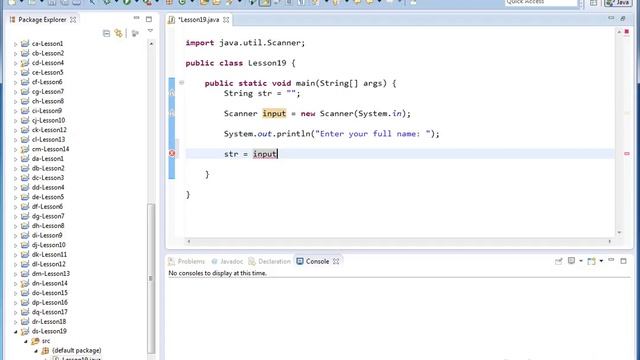The width and height of the screenshot is (640, 360).
Task: Toggle Pin Console in Console toolbar
Action: click(558, 261)
